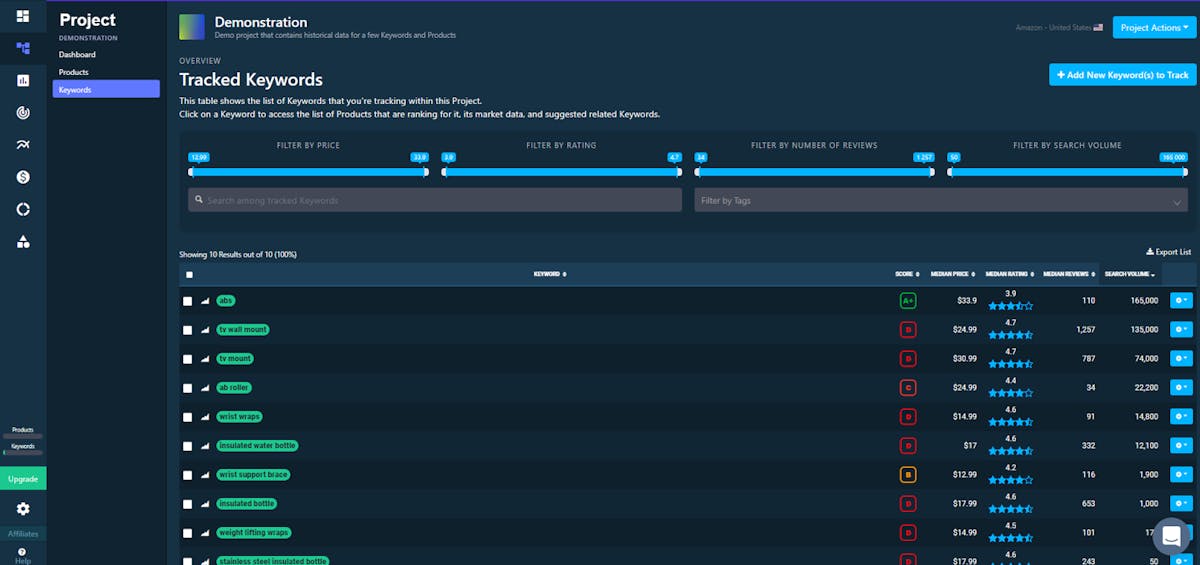
Task: Click the chart icon for wrist support brace
Action: click(205, 475)
